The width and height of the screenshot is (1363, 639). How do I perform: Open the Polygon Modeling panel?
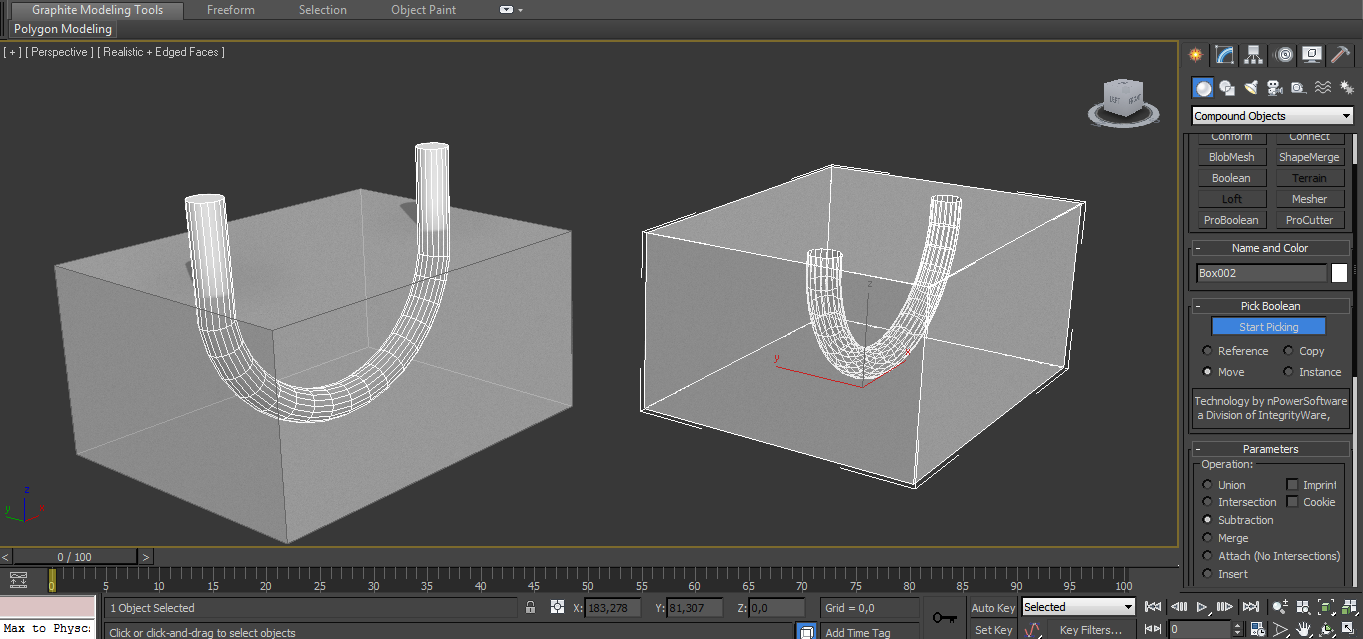coord(63,29)
